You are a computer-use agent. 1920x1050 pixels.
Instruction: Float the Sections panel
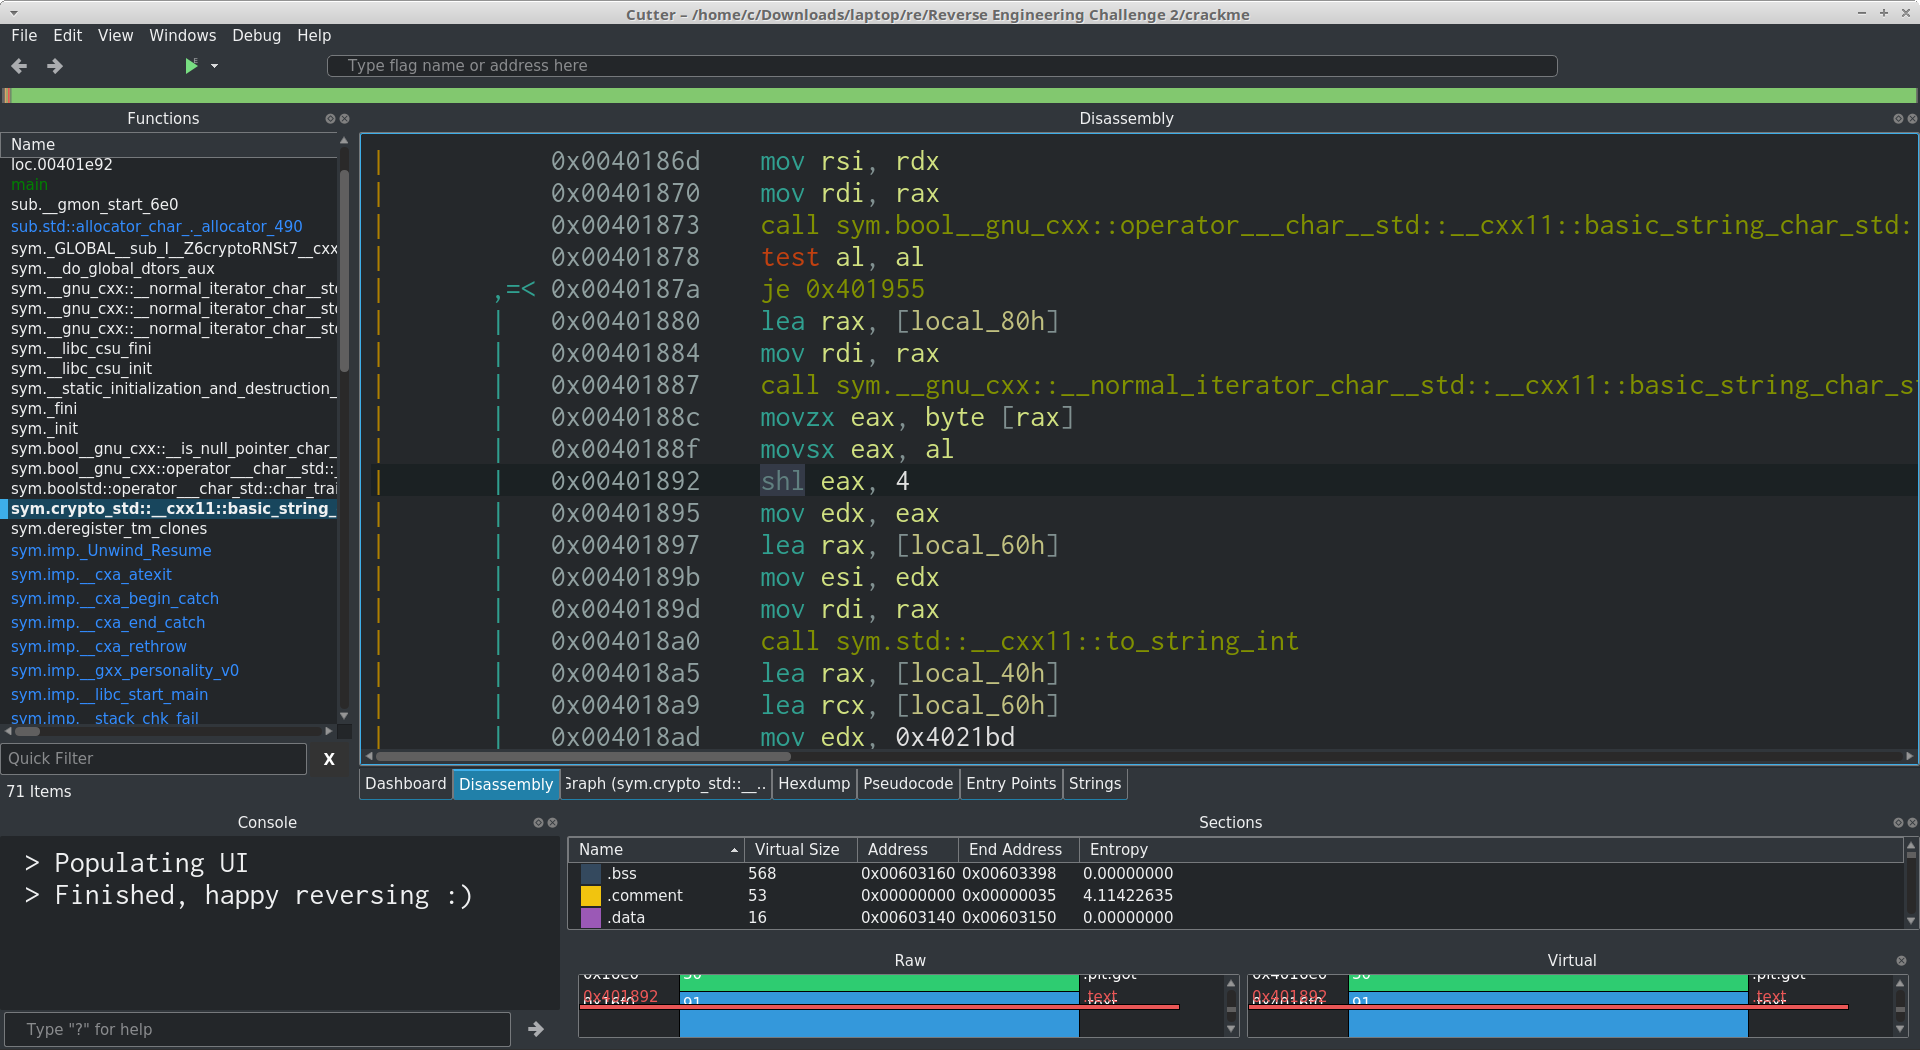click(1898, 823)
